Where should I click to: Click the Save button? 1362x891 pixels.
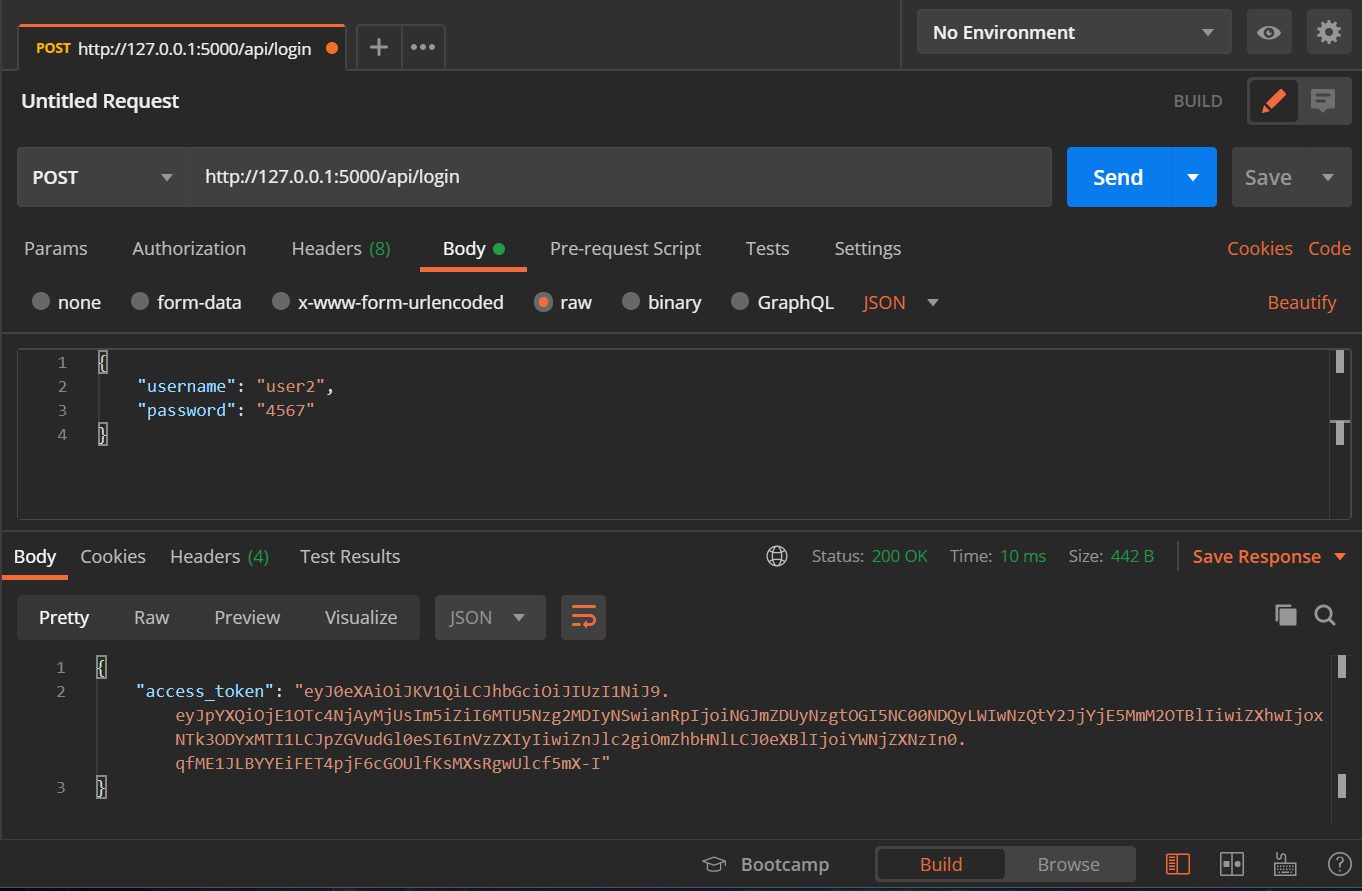pyautogui.click(x=1268, y=177)
